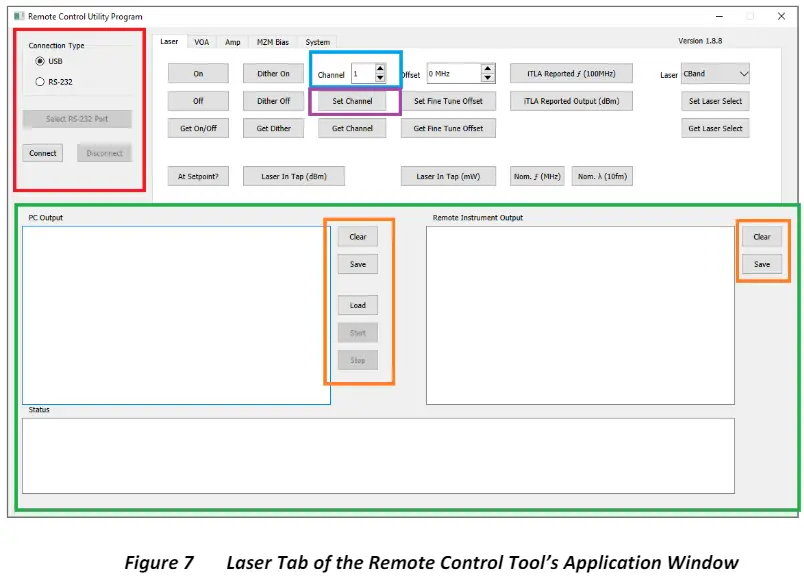The image size is (804, 582).
Task: Close the Remote Control Utility window
Action: pos(781,16)
